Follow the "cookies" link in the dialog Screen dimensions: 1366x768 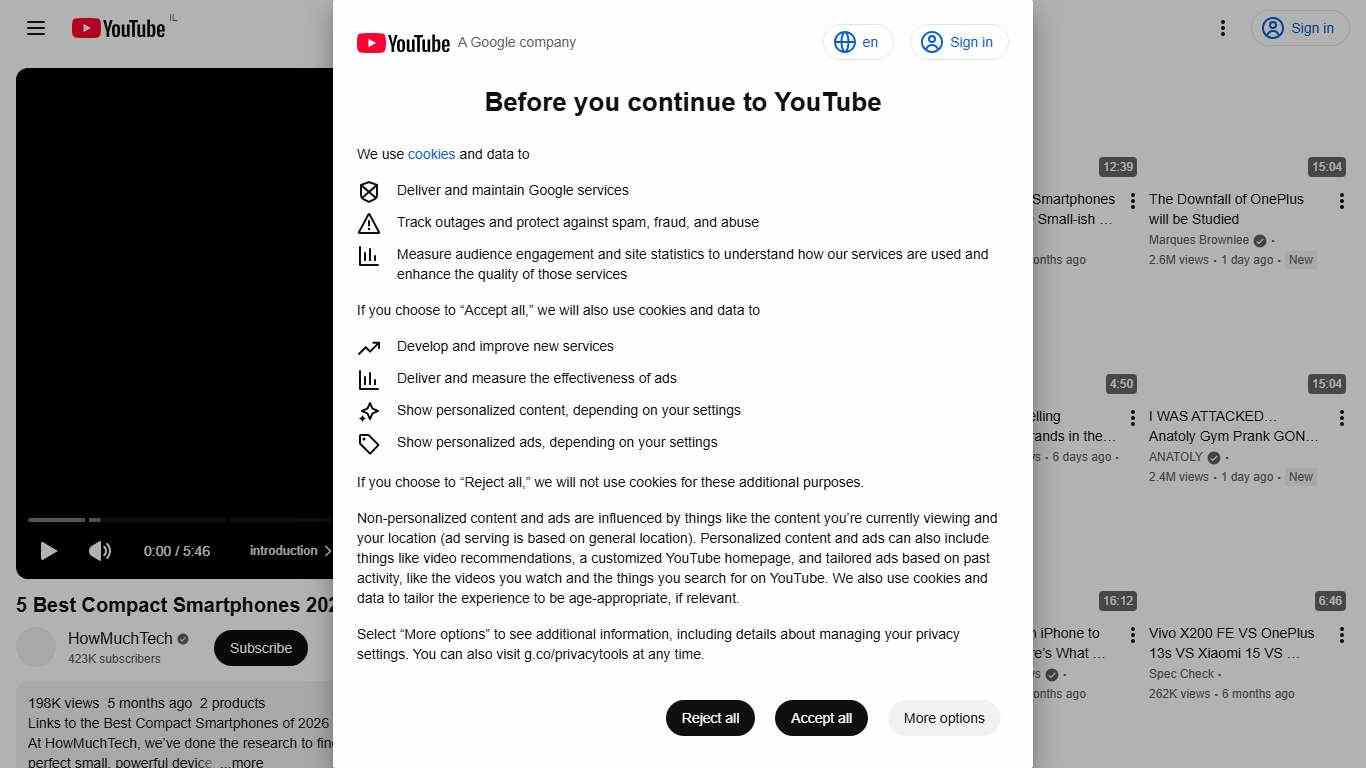click(x=431, y=154)
